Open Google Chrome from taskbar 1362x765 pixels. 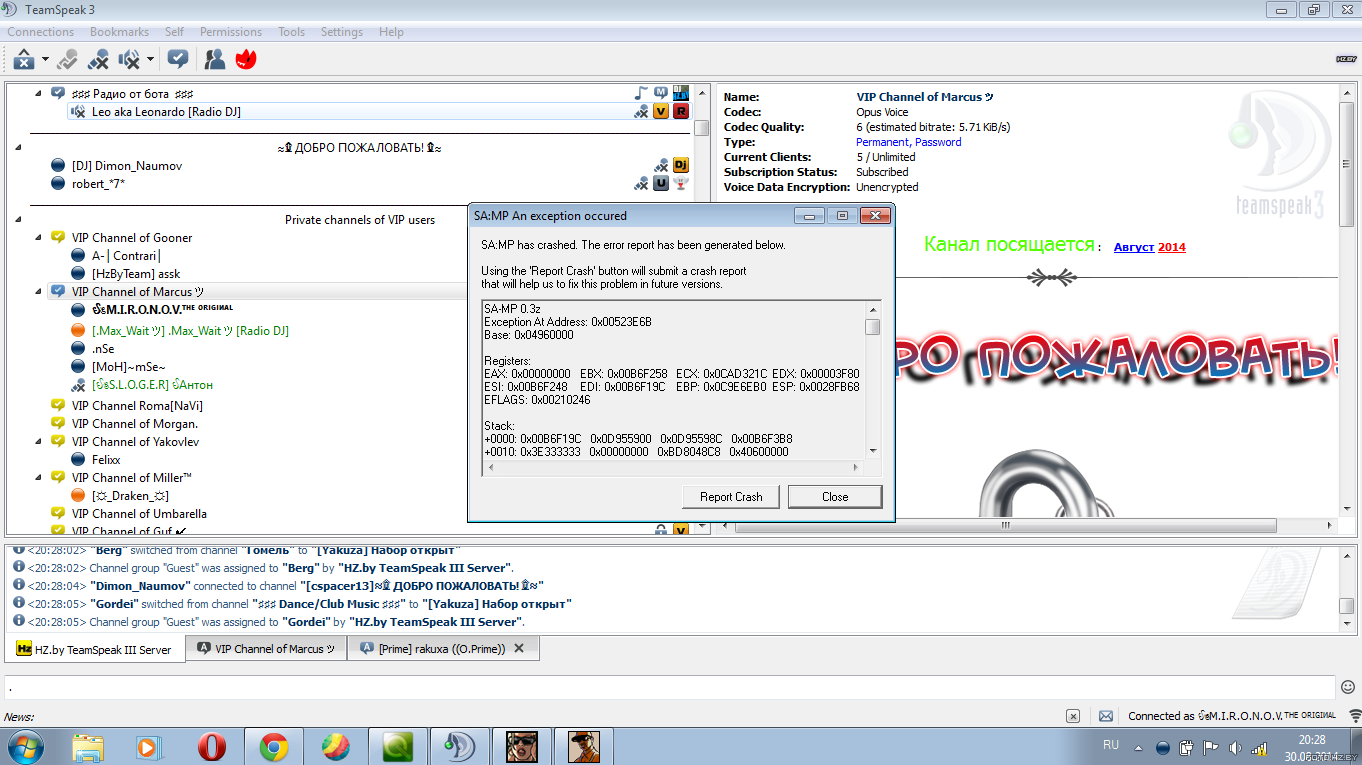tap(273, 746)
